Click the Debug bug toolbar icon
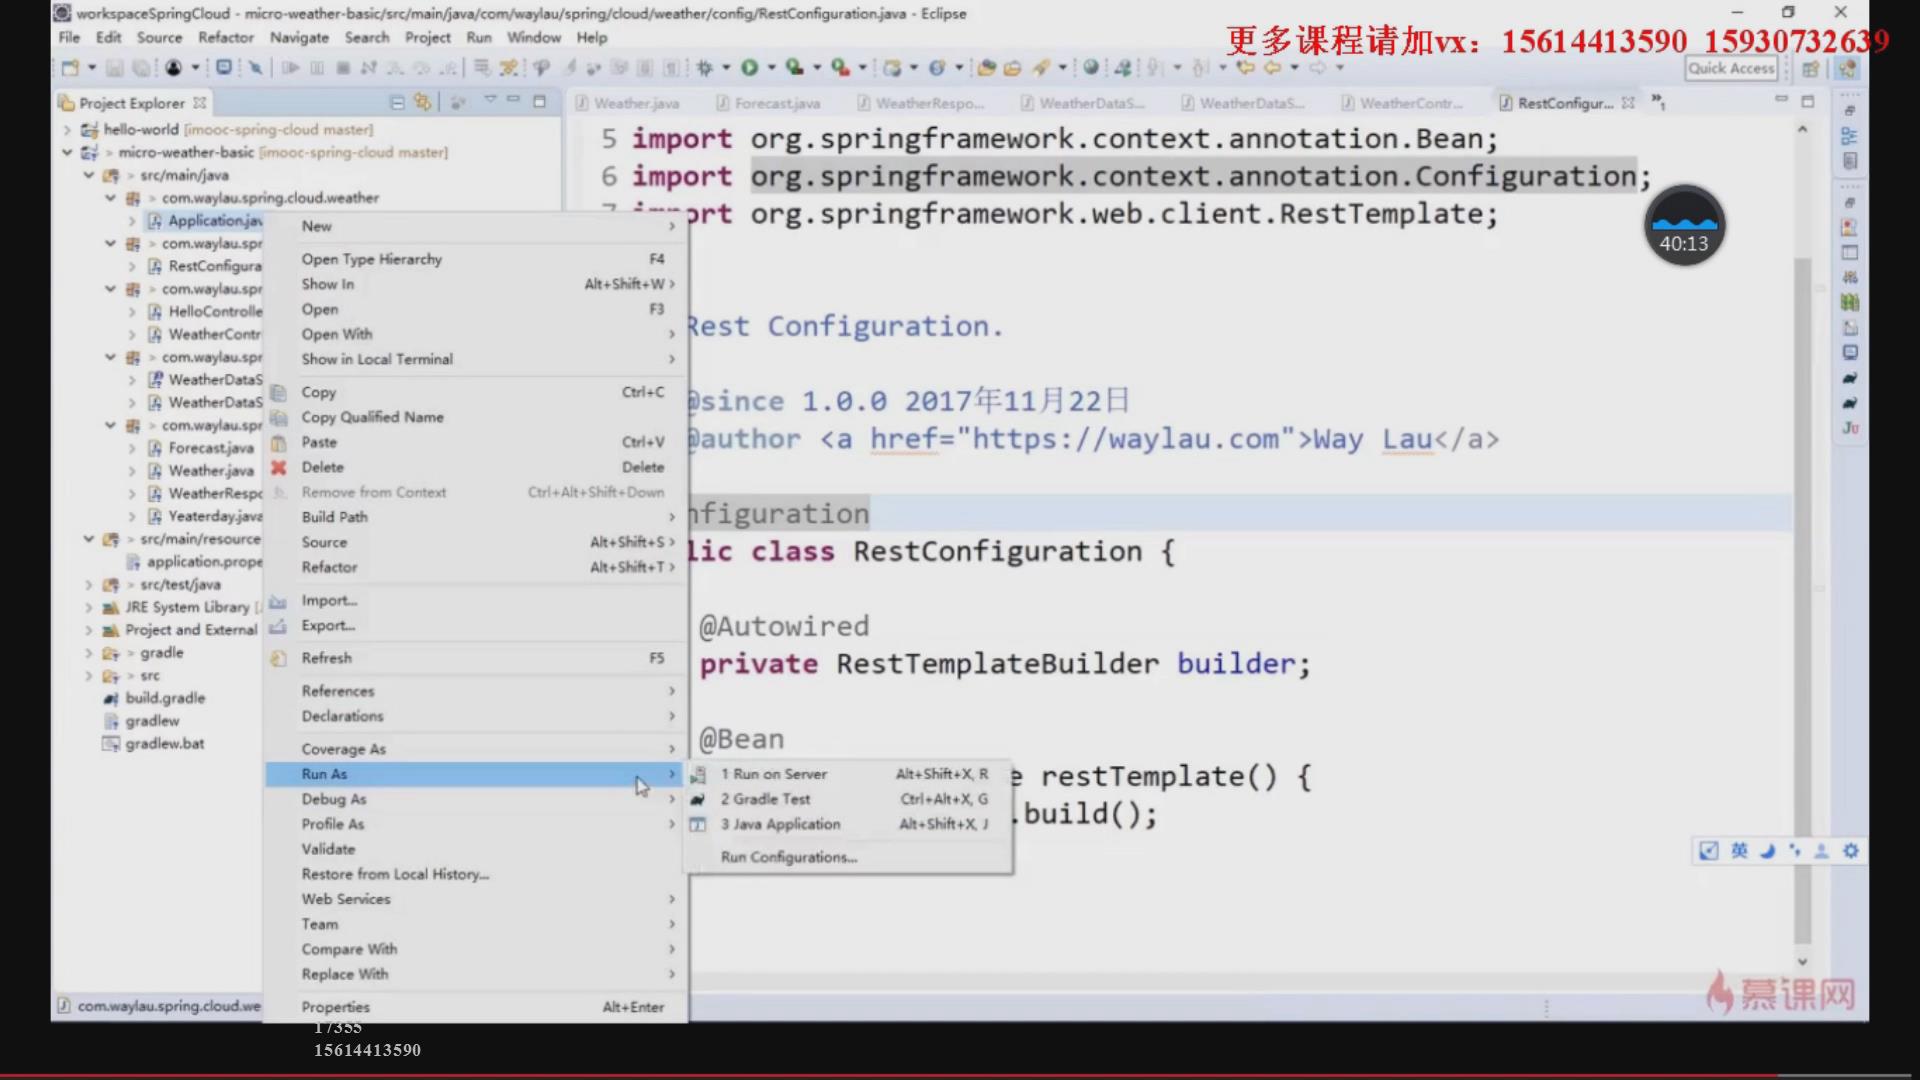The height and width of the screenshot is (1080, 1920). tap(704, 68)
